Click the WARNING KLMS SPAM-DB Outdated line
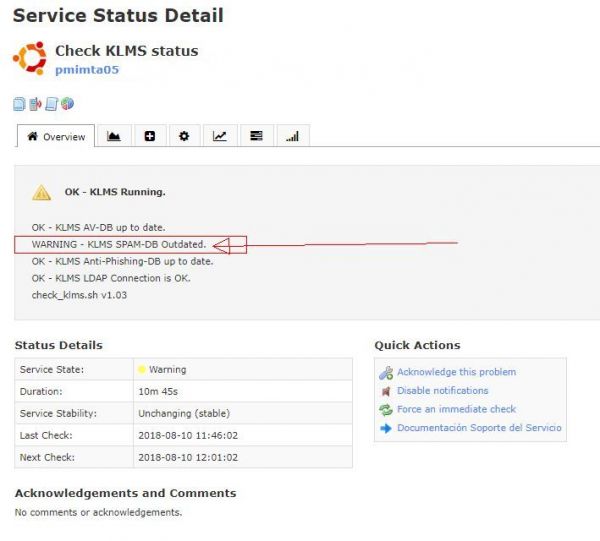Viewport: 600px width, 541px height. coord(119,244)
